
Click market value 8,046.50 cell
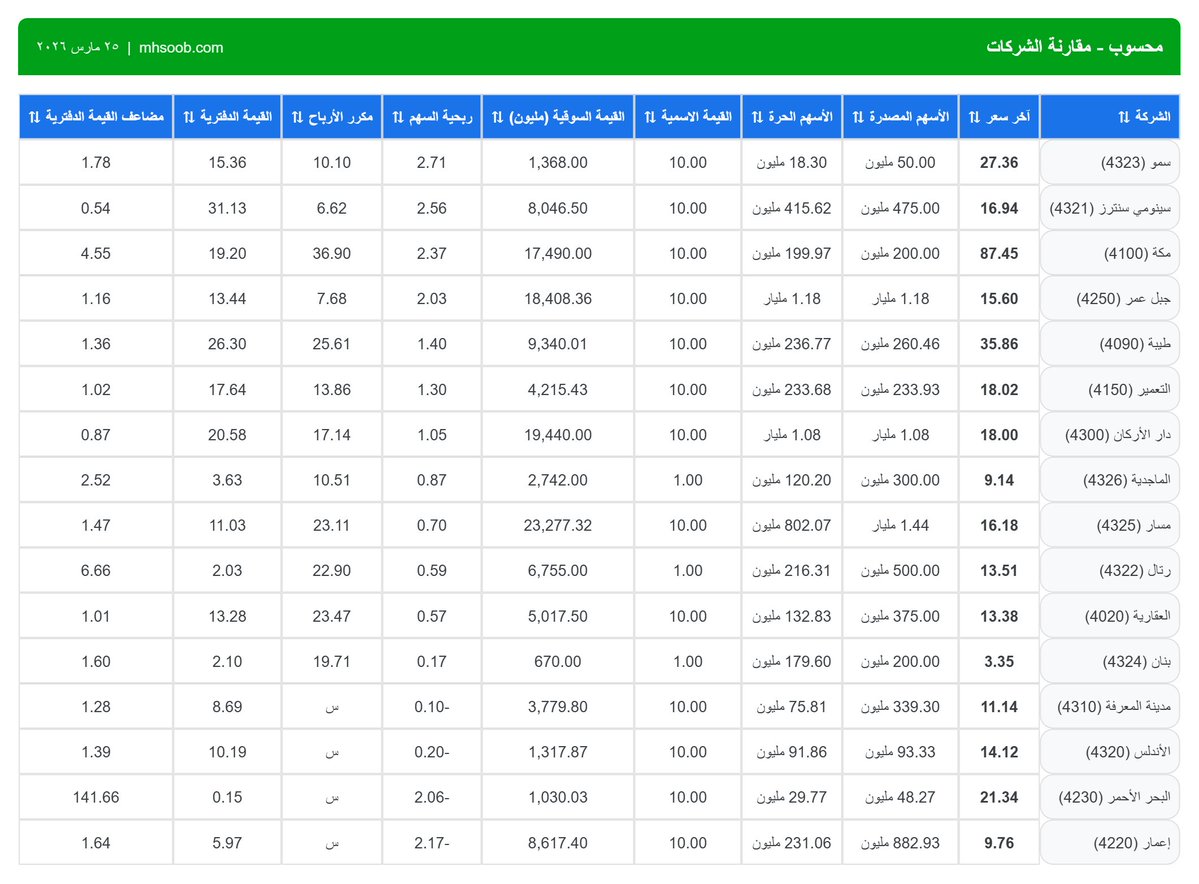coord(558,208)
